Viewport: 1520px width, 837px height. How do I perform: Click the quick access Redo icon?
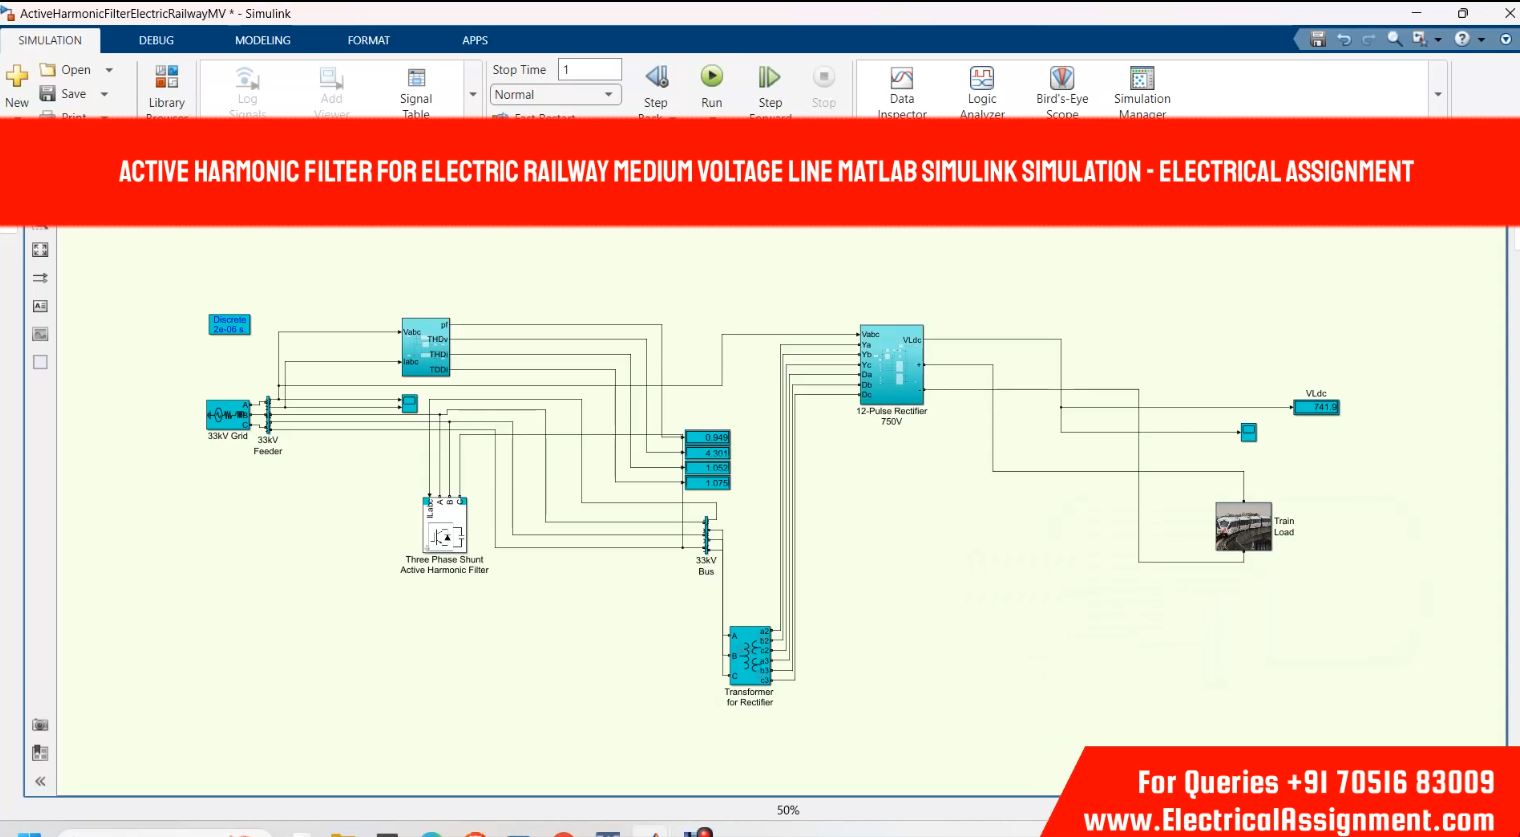point(1369,39)
